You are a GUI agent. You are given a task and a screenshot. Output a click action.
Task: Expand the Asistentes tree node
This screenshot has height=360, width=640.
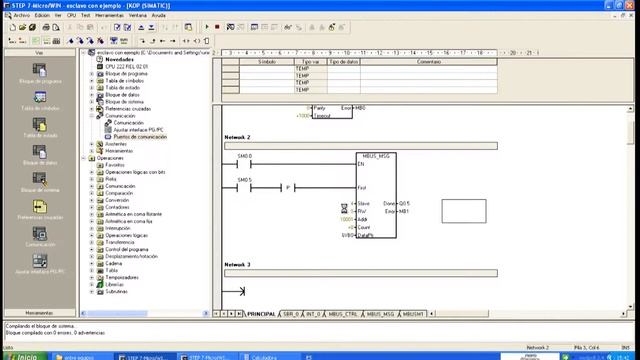point(92,144)
